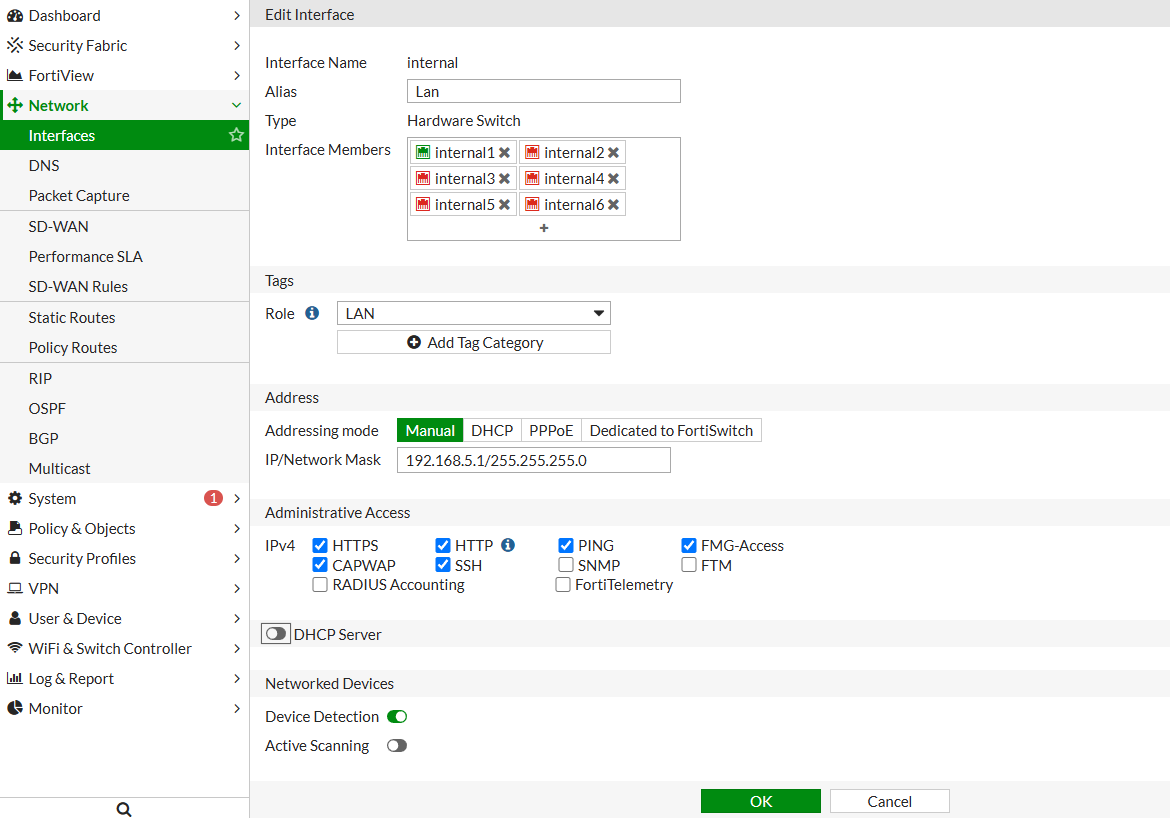Click the IP/Network Mask input field
Viewport: 1170px width, 818px height.
[534, 460]
